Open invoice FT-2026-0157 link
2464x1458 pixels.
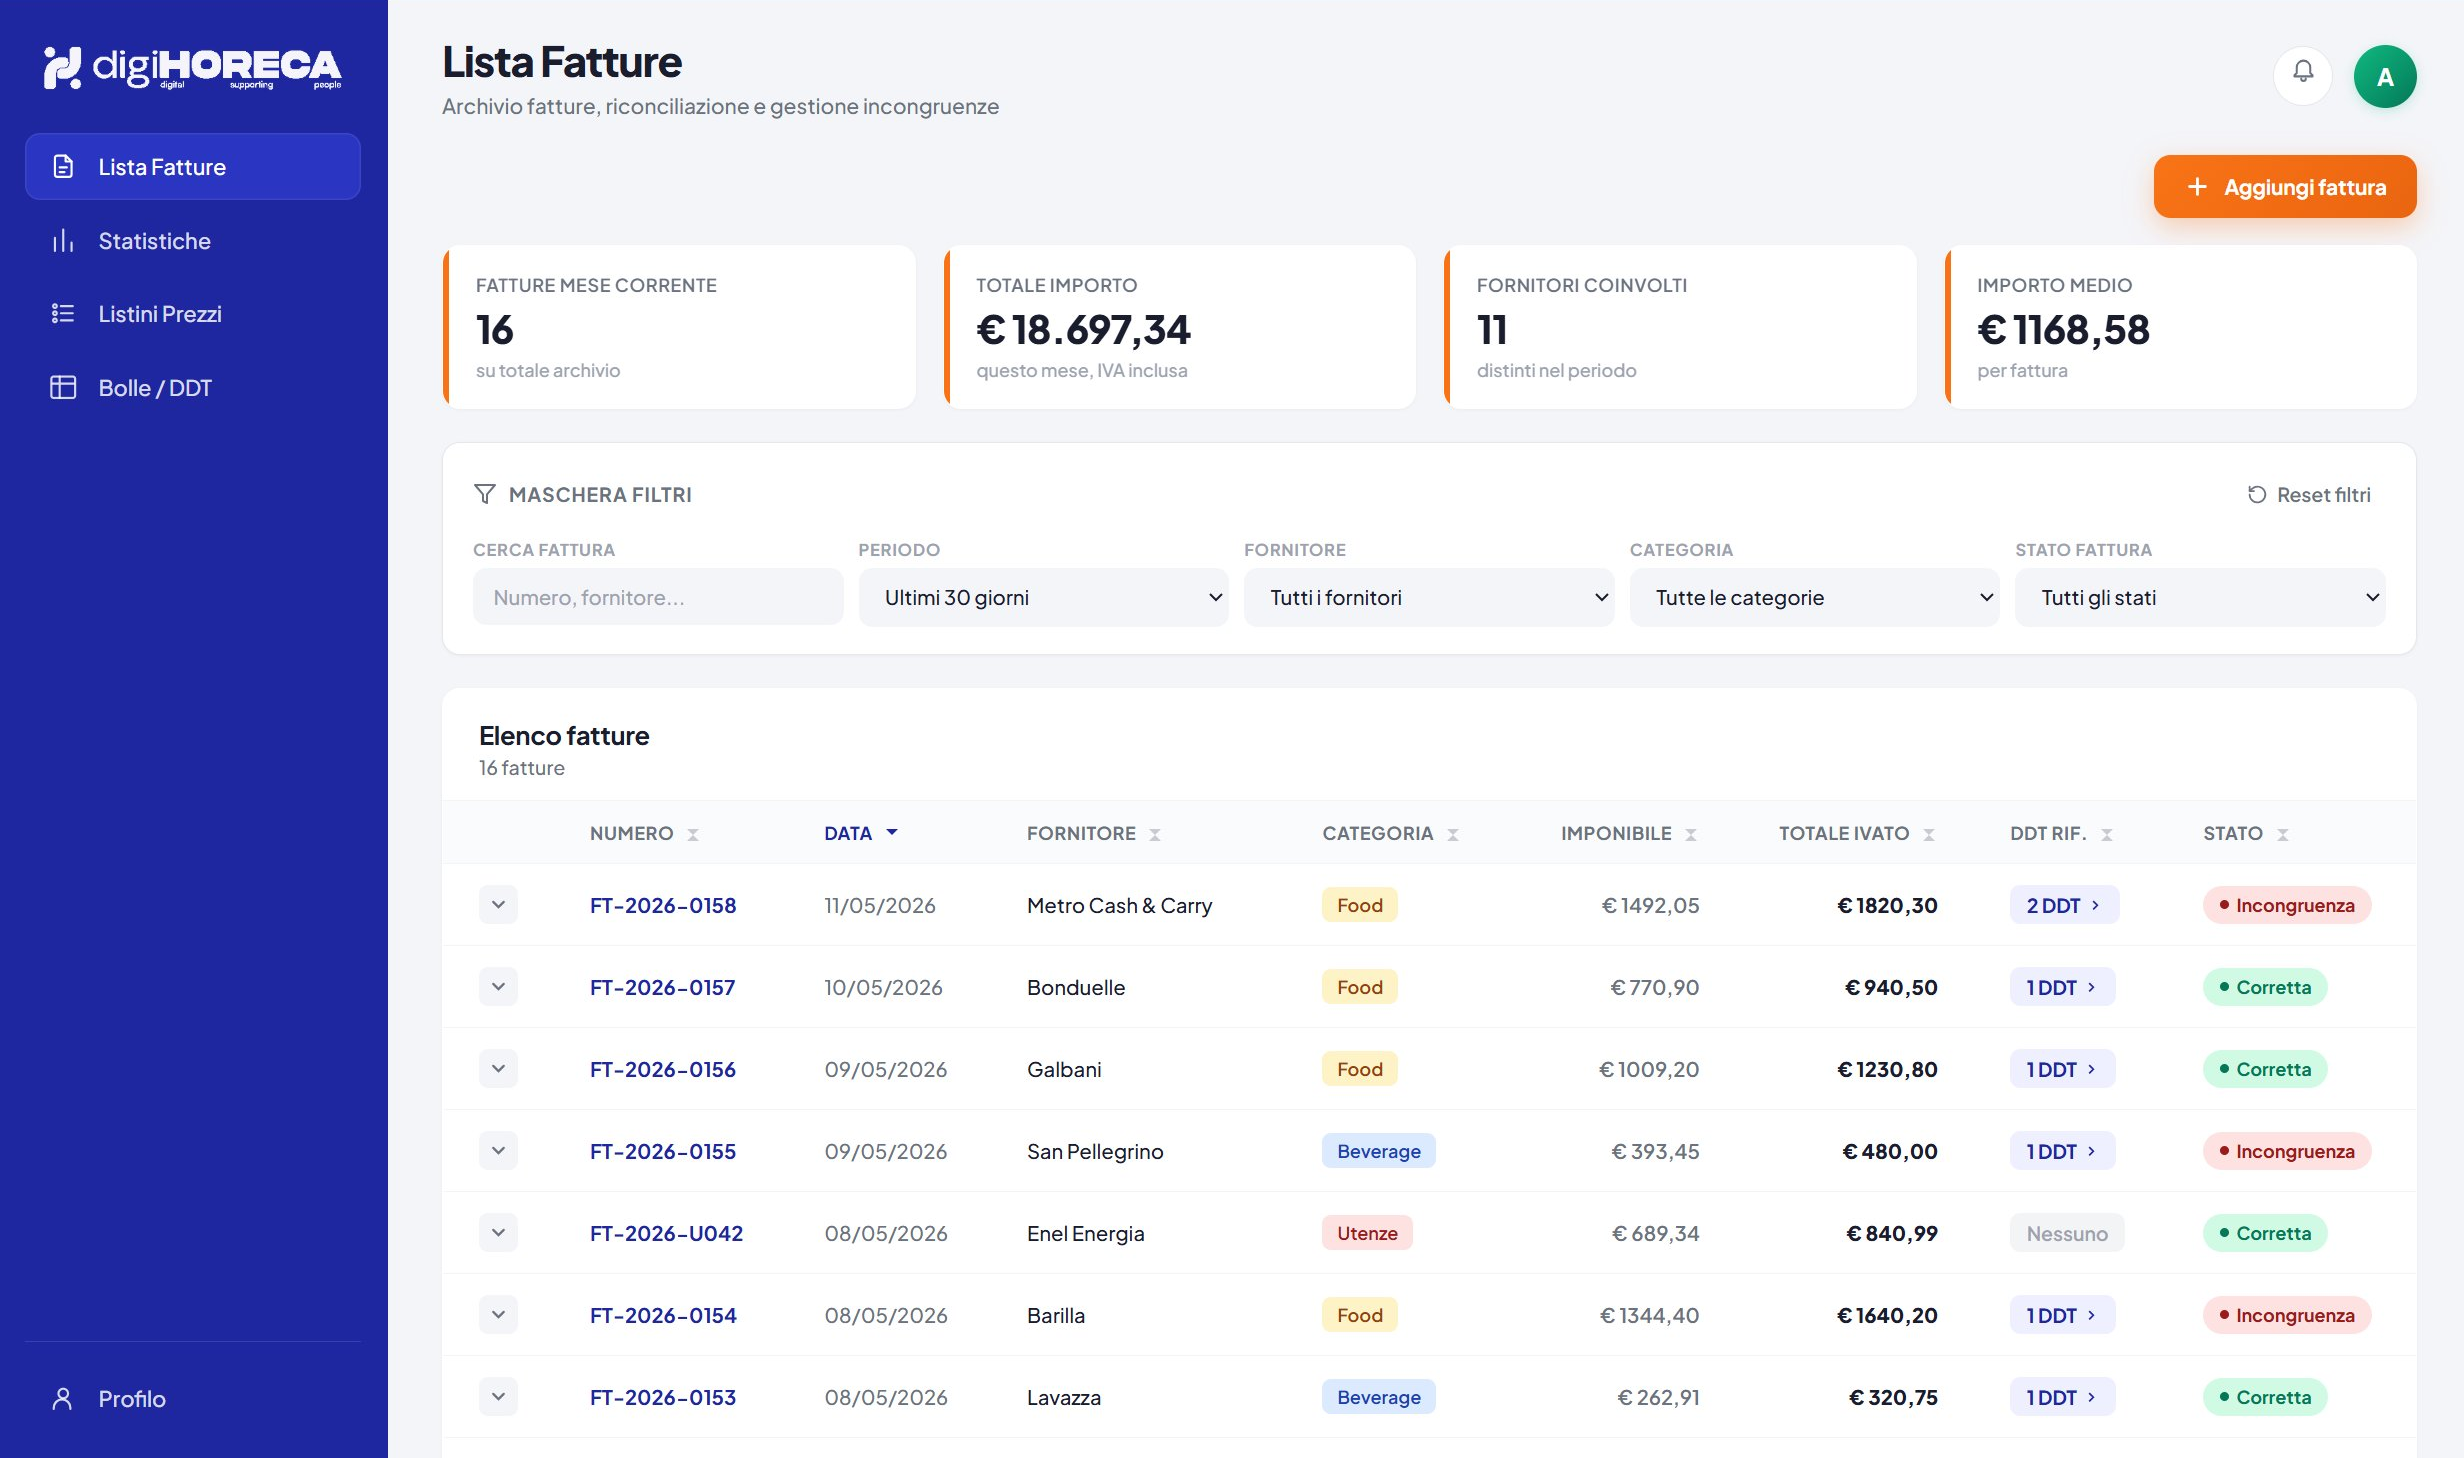pos(662,987)
